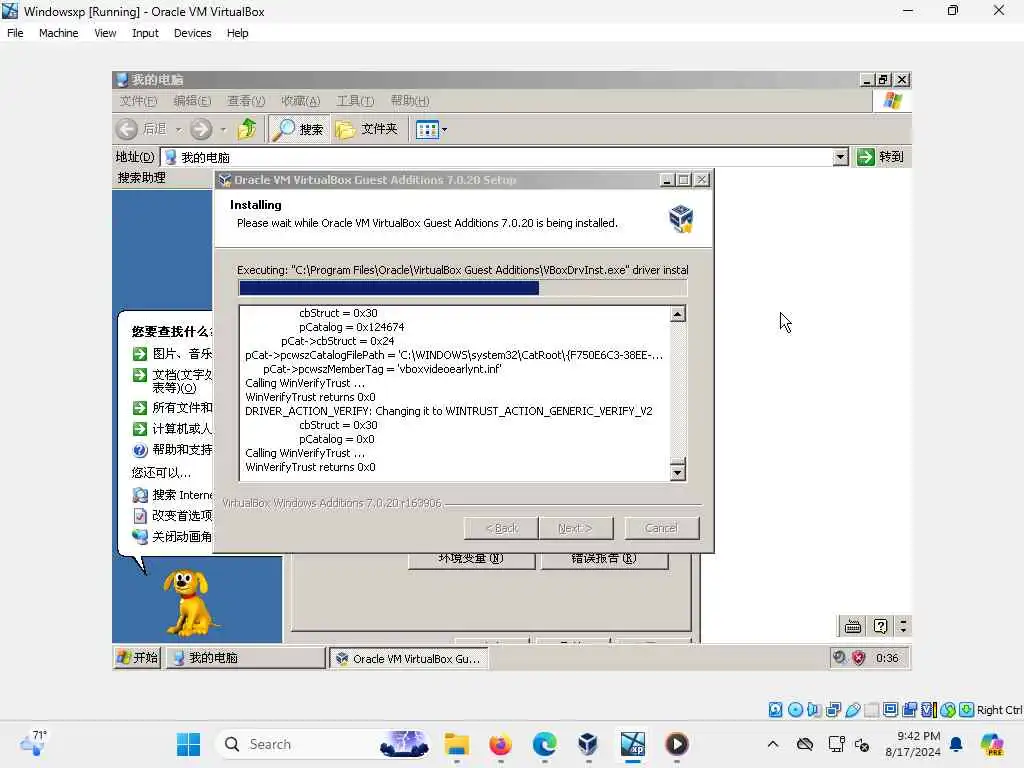
Task: Open the 工具(T) menu in Explorer
Action: (355, 101)
